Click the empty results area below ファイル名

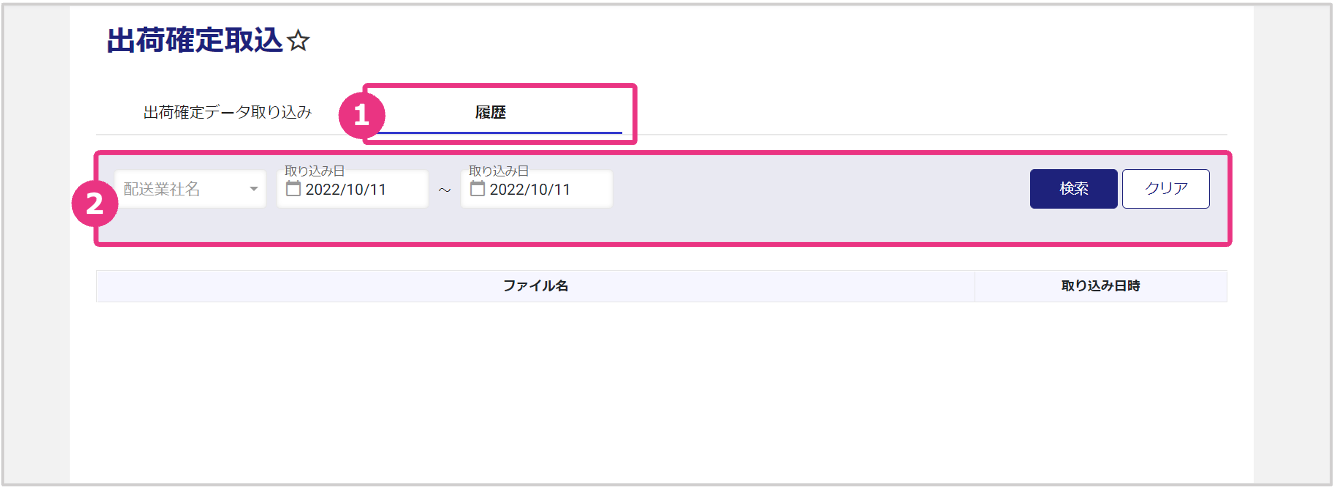pos(535,380)
